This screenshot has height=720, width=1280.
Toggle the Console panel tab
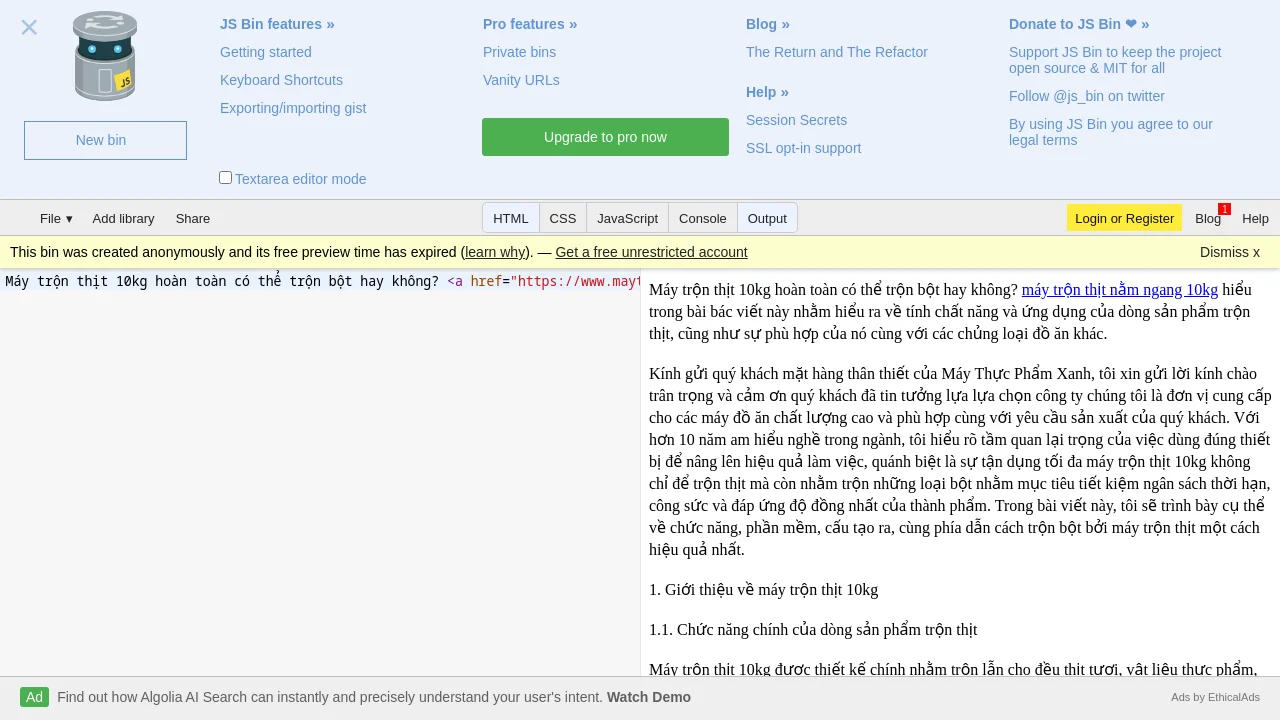703,218
